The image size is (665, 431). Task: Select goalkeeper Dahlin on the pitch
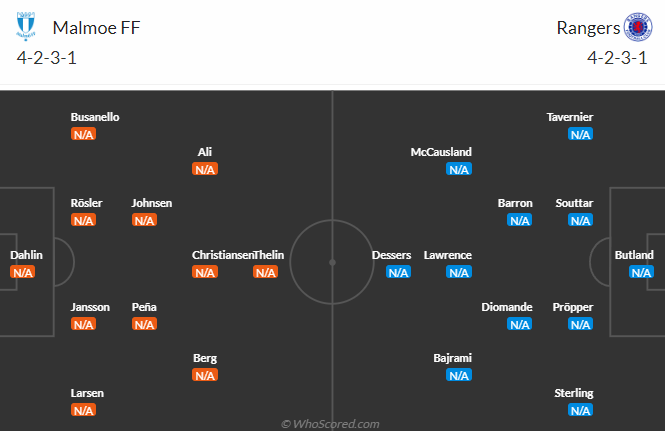(26, 255)
